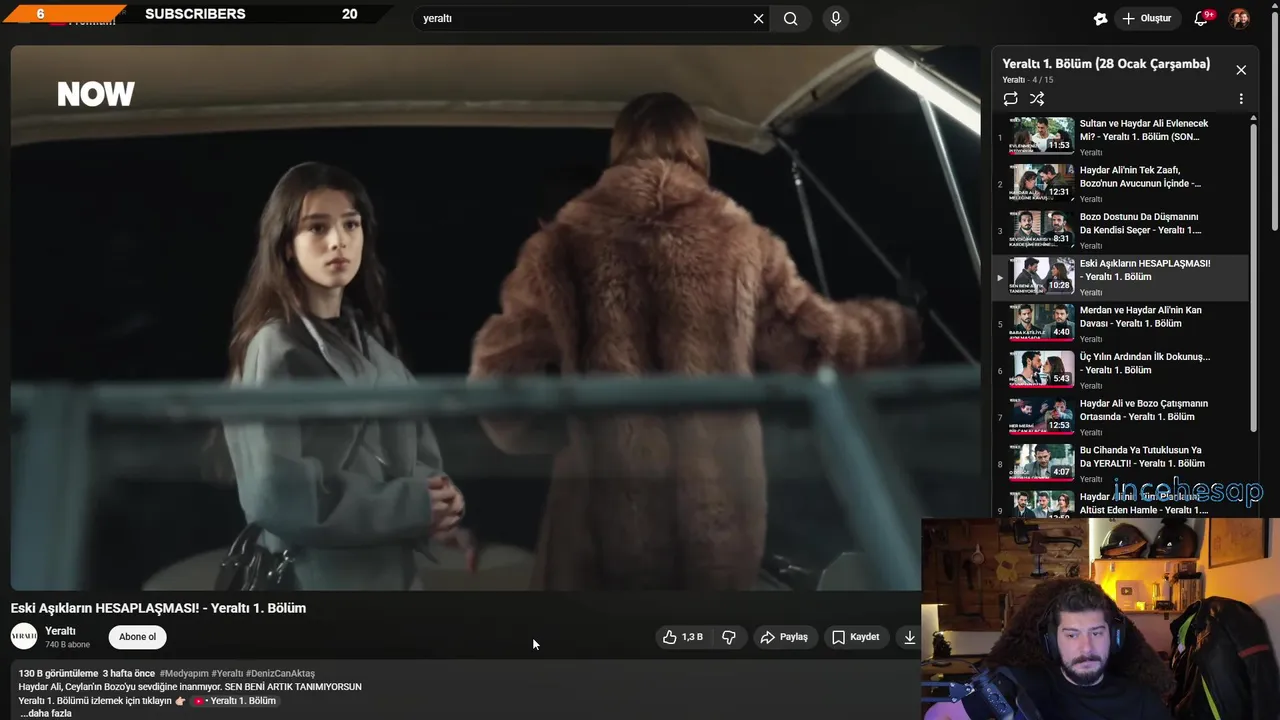Share the video via Paylaş
The width and height of the screenshot is (1280, 720).
click(784, 637)
